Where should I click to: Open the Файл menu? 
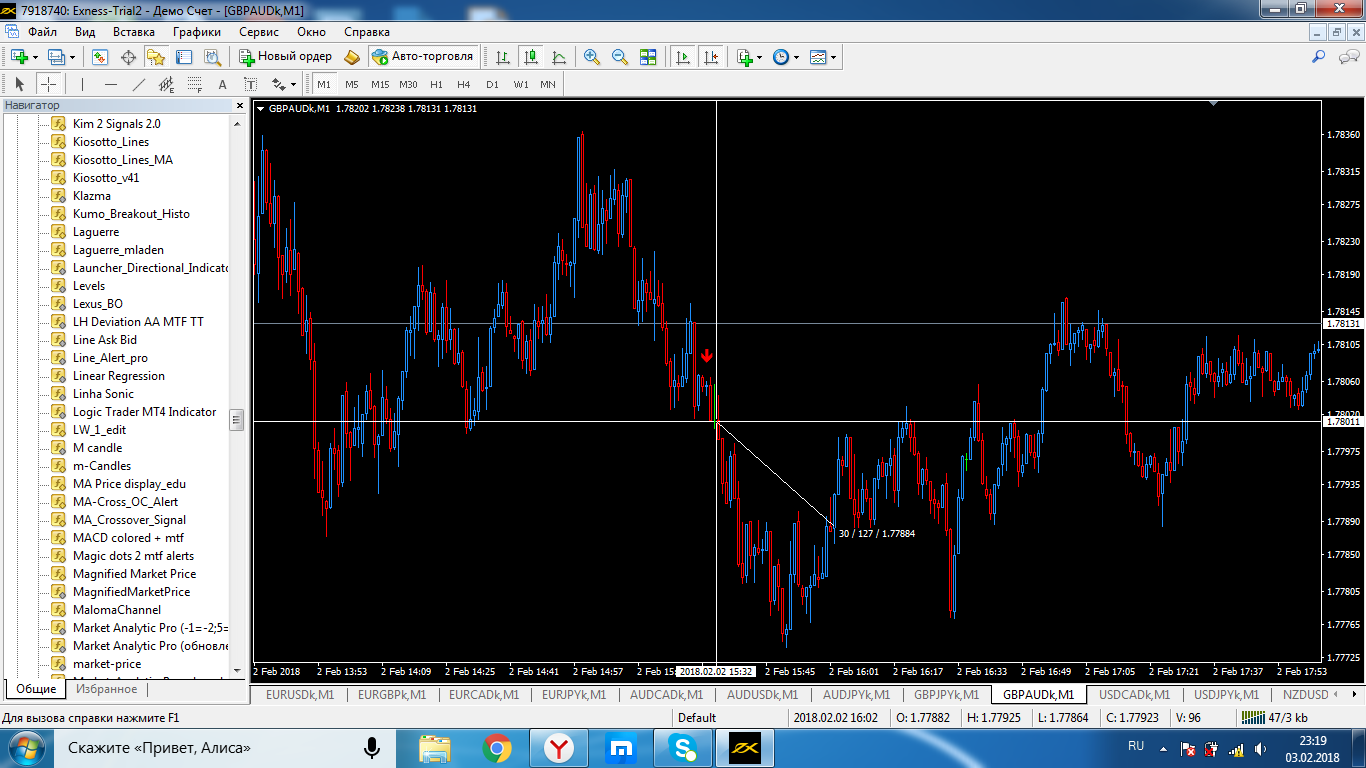[42, 32]
